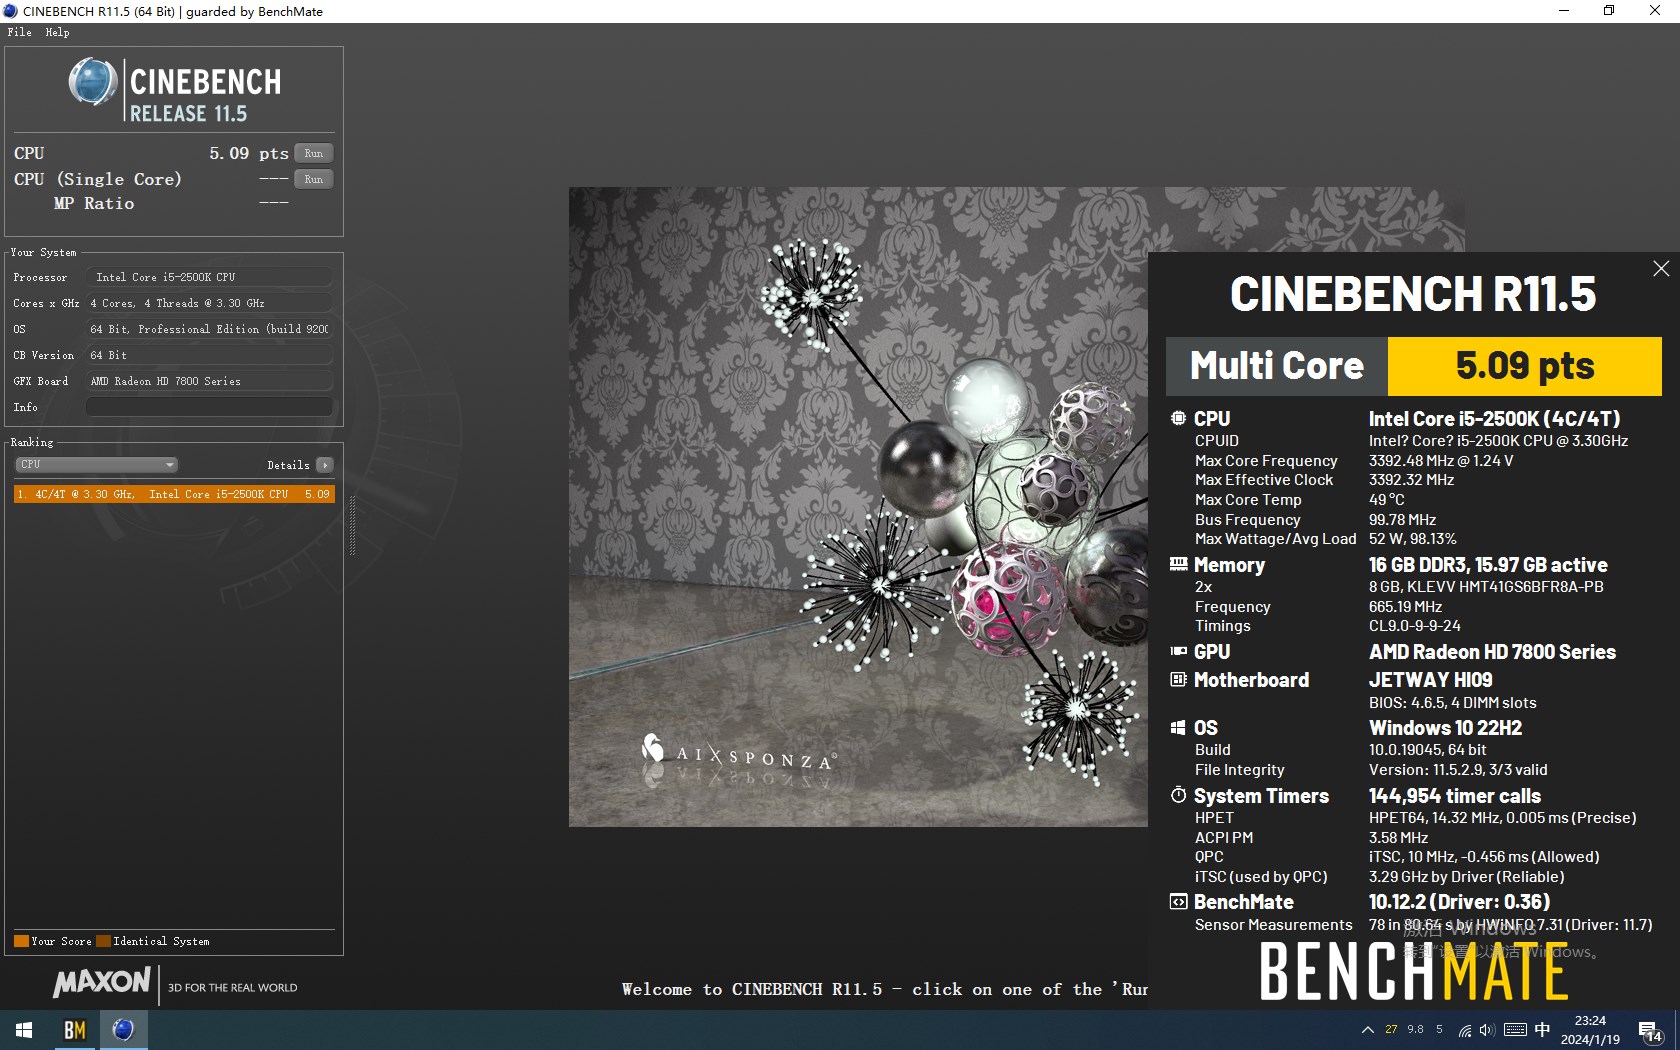Viewport: 1680px width, 1050px height.
Task: Click JETWAY HI09 motherboard value
Action: (x=1430, y=680)
